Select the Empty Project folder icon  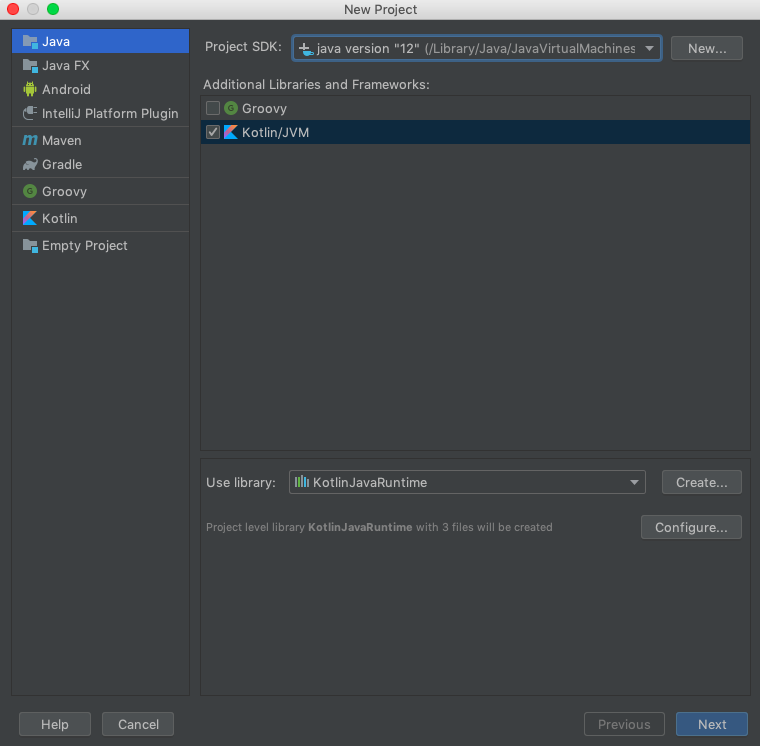[30, 245]
